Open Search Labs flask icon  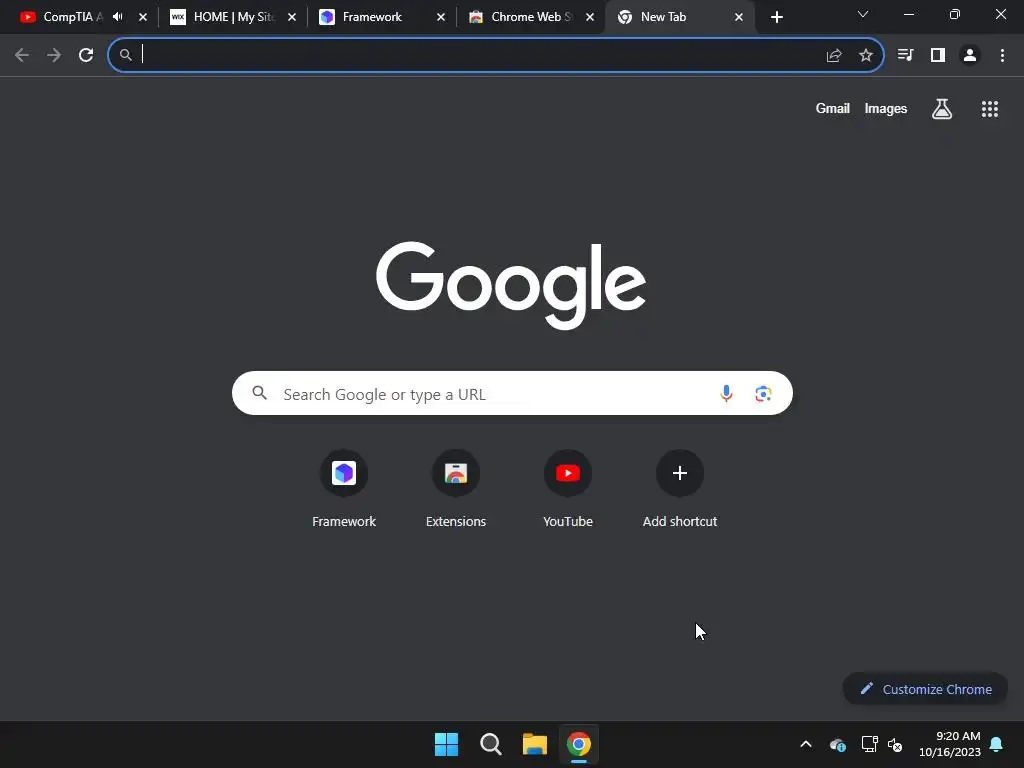click(942, 108)
